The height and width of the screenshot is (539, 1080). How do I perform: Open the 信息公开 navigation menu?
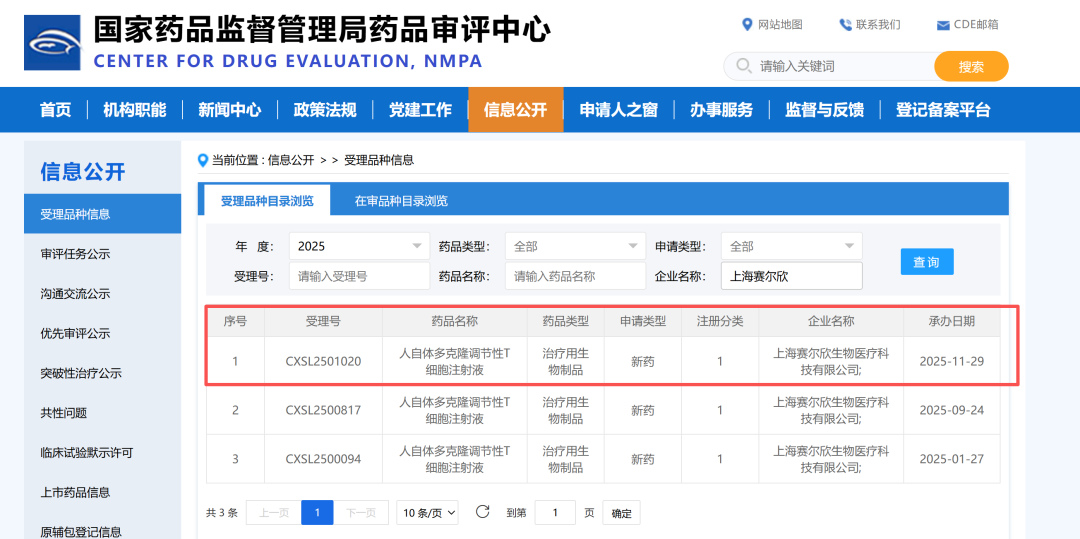[515, 110]
